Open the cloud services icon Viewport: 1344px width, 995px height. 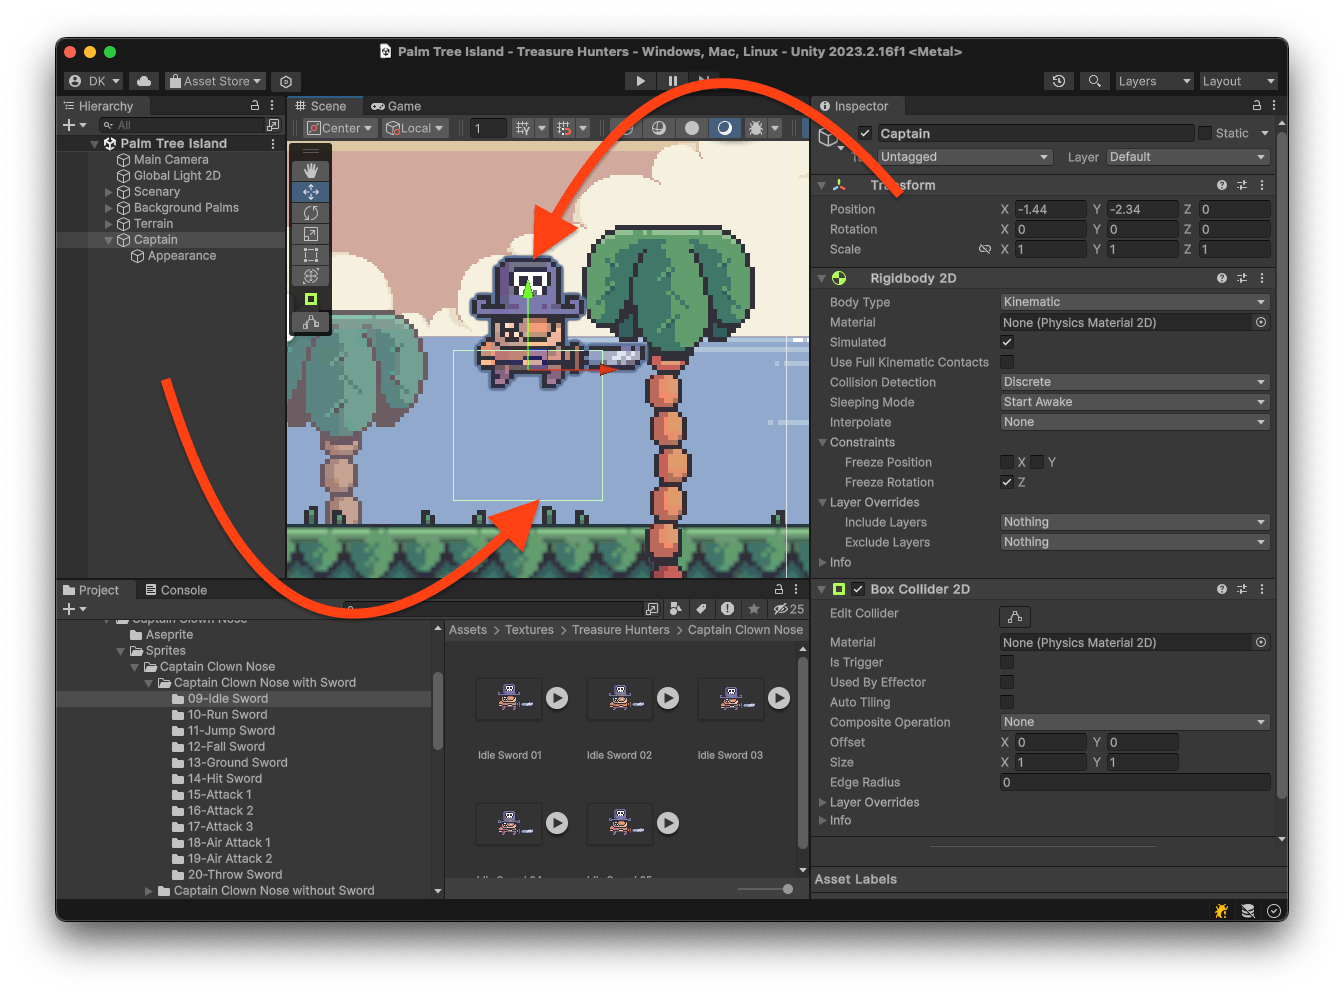[144, 81]
